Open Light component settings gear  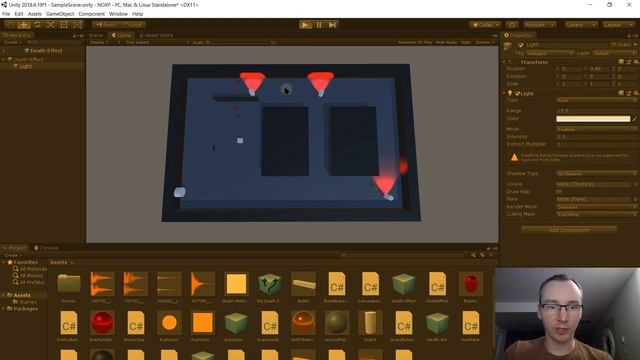click(x=636, y=93)
